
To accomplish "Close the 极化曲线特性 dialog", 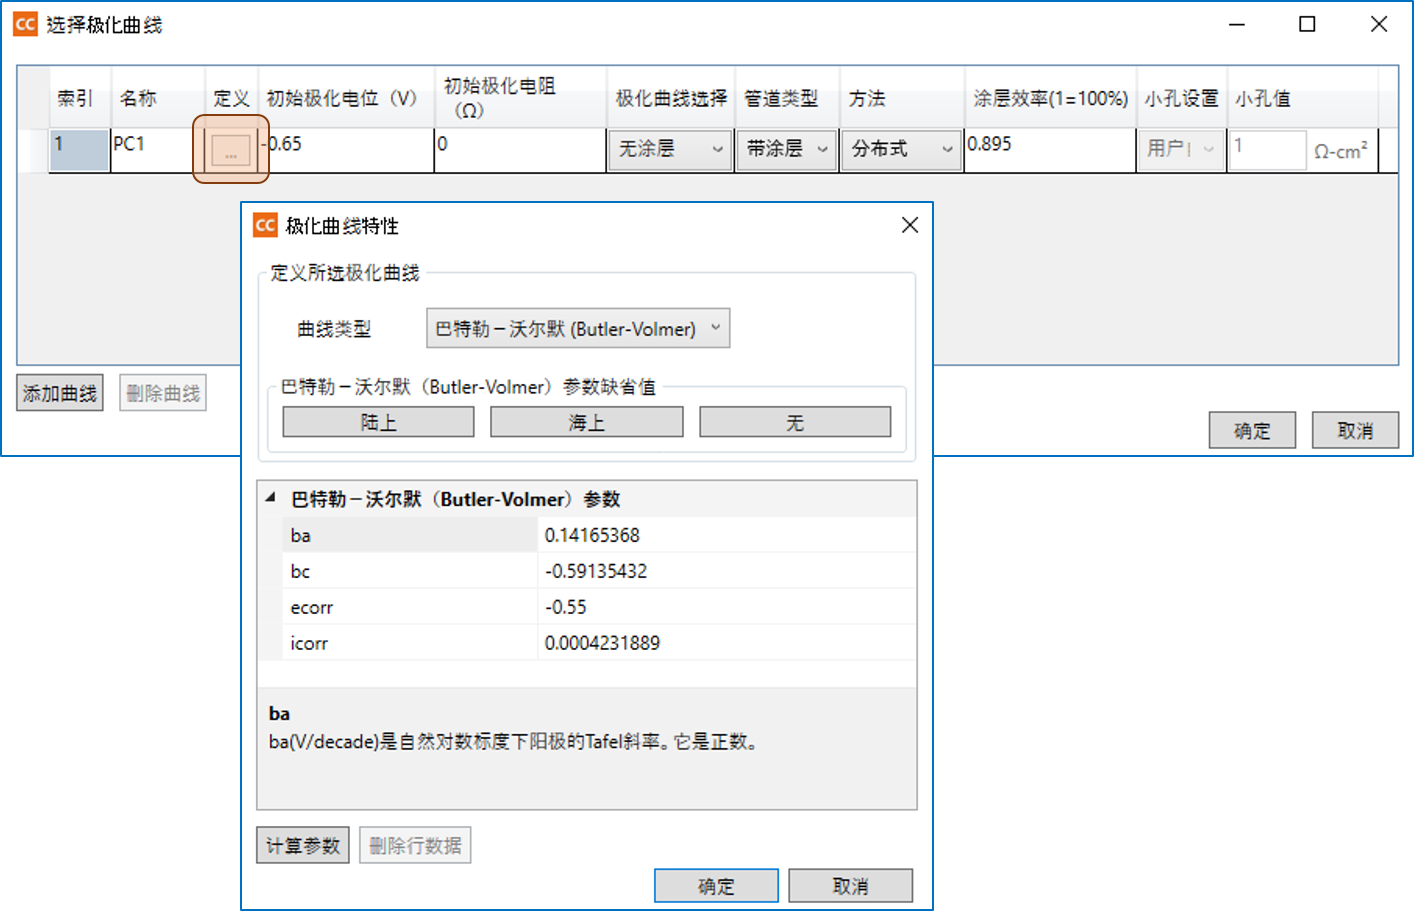I will (910, 225).
